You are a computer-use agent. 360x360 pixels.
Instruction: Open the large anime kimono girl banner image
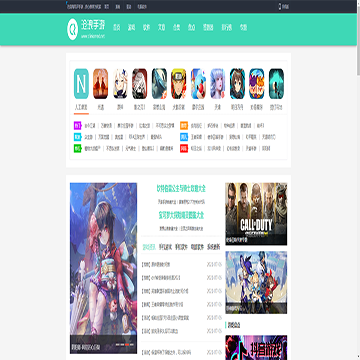pyautogui.click(x=103, y=268)
